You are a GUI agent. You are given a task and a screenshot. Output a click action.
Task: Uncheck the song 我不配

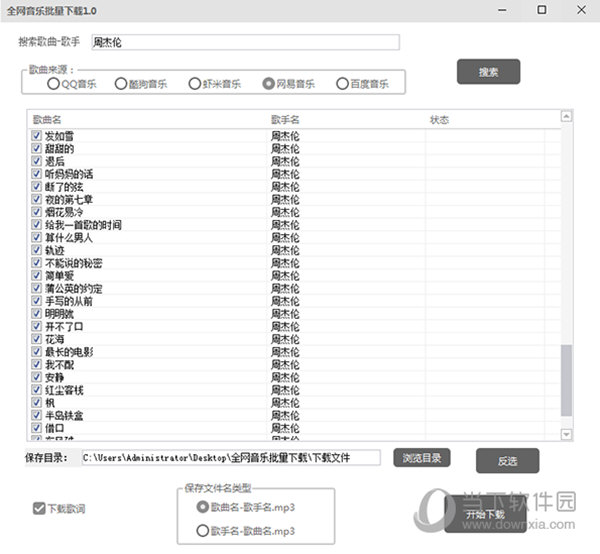point(36,364)
